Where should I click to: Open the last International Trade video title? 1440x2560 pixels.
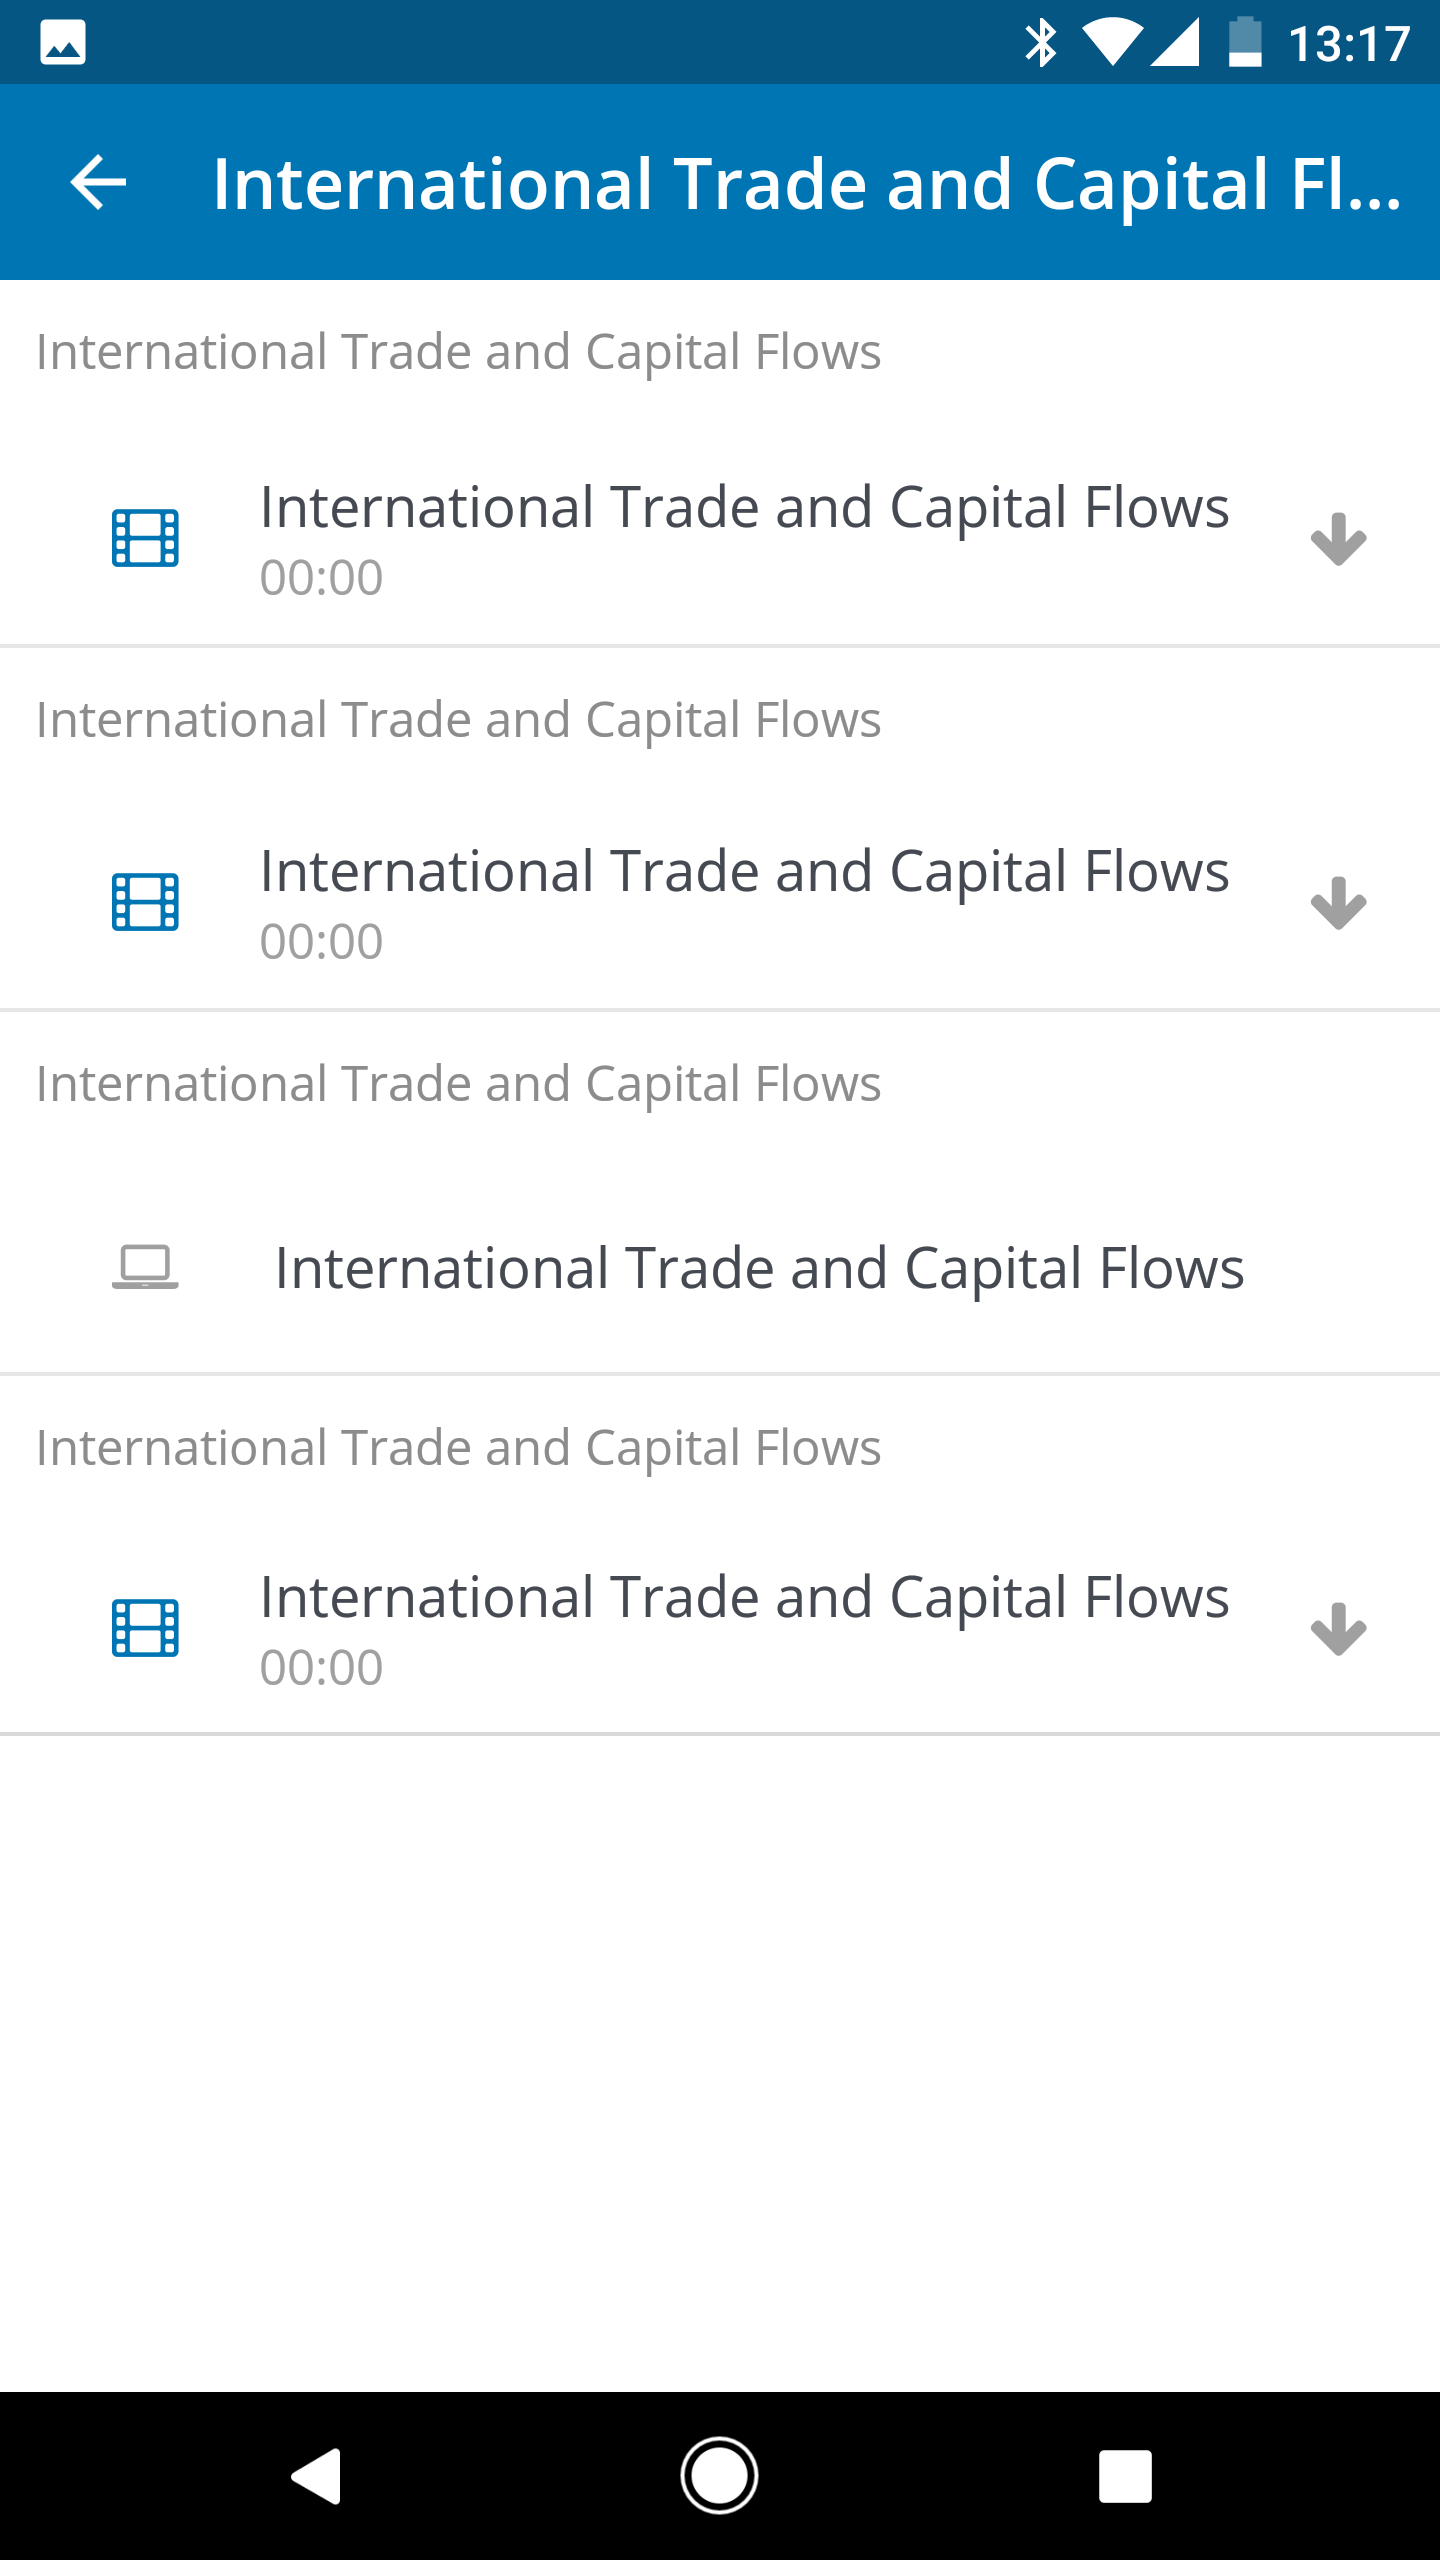[x=744, y=1598]
